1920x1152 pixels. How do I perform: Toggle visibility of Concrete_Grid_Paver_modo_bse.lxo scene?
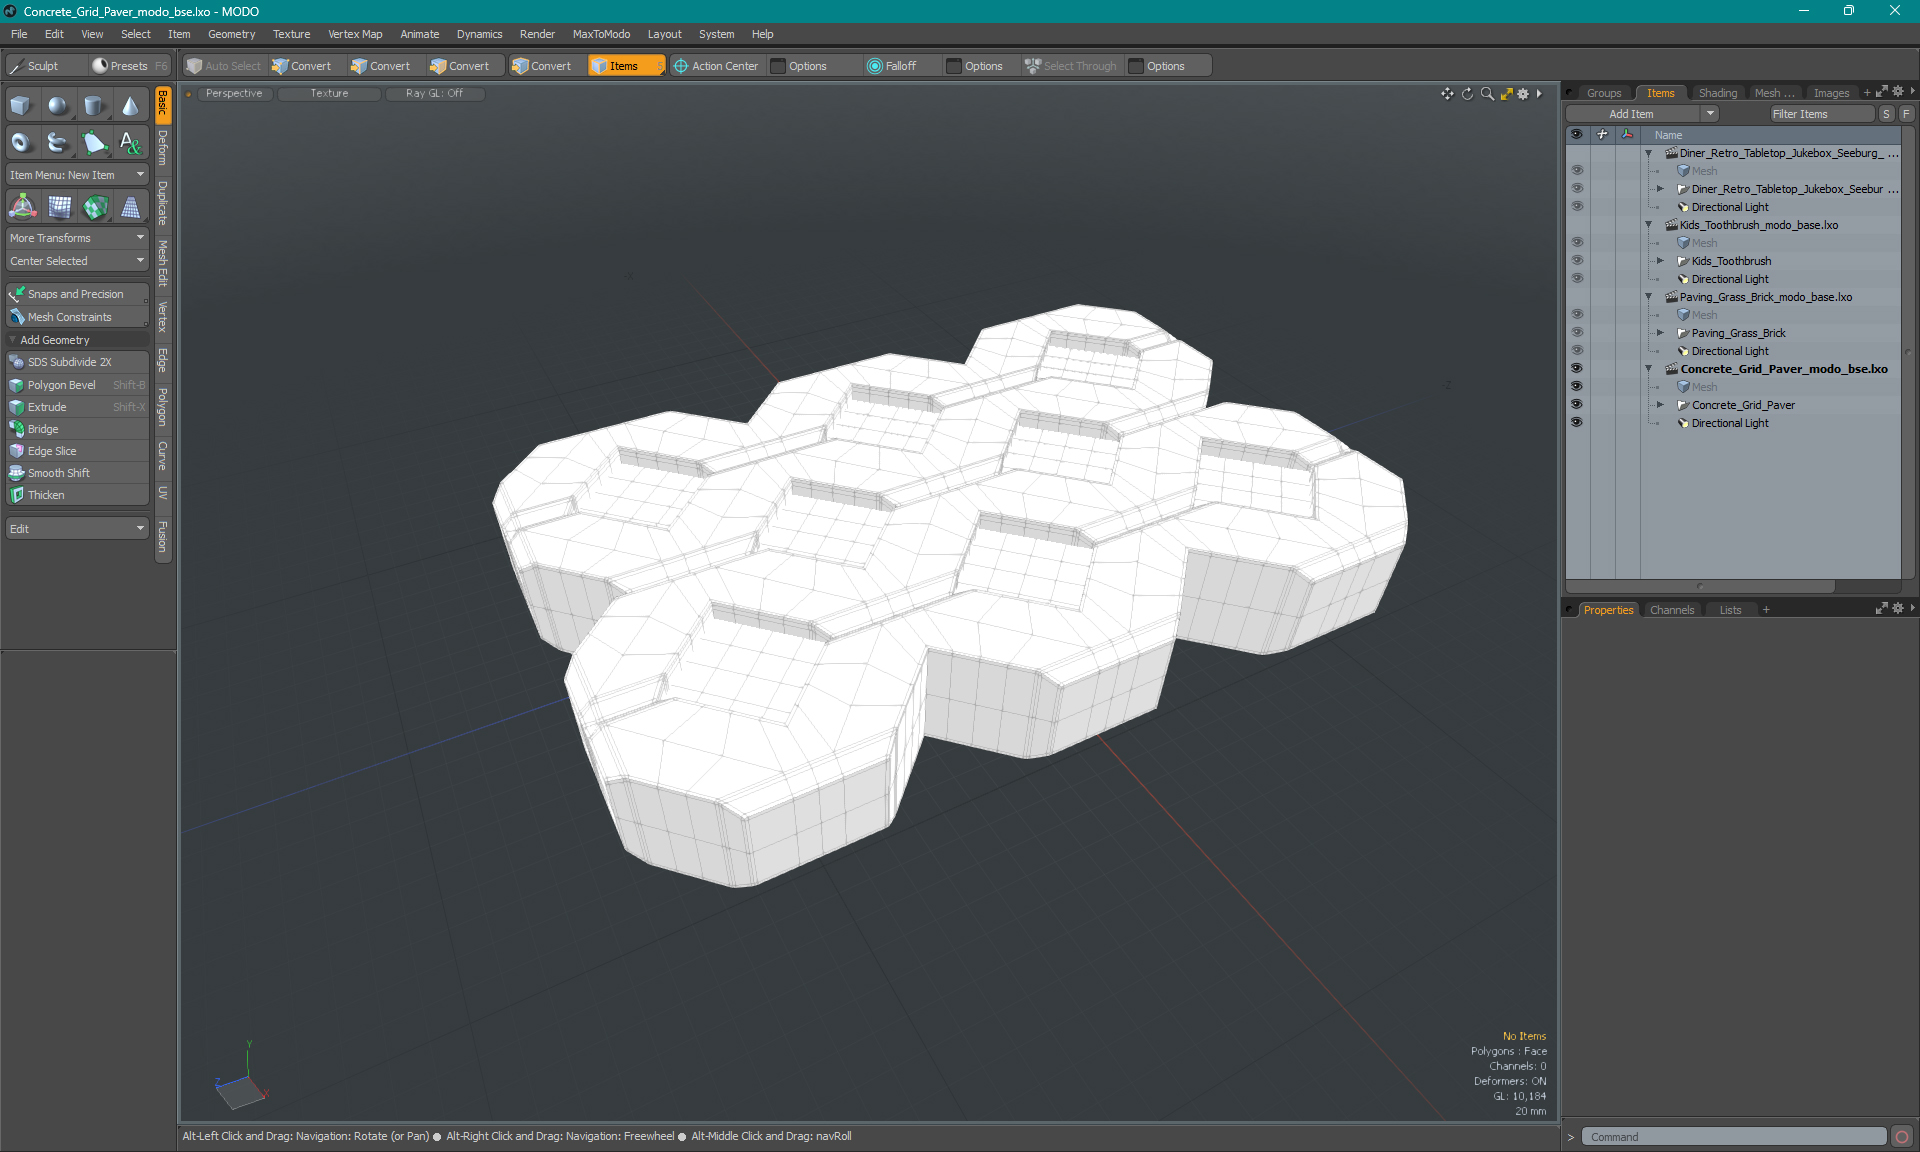(1577, 368)
